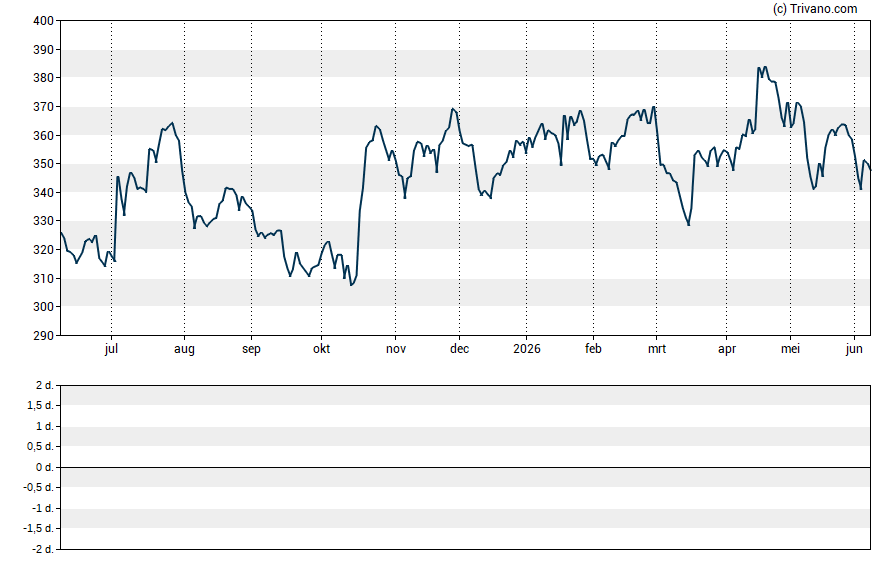Click the 360 price axis label
888x565 pixels.
[x=44, y=136]
